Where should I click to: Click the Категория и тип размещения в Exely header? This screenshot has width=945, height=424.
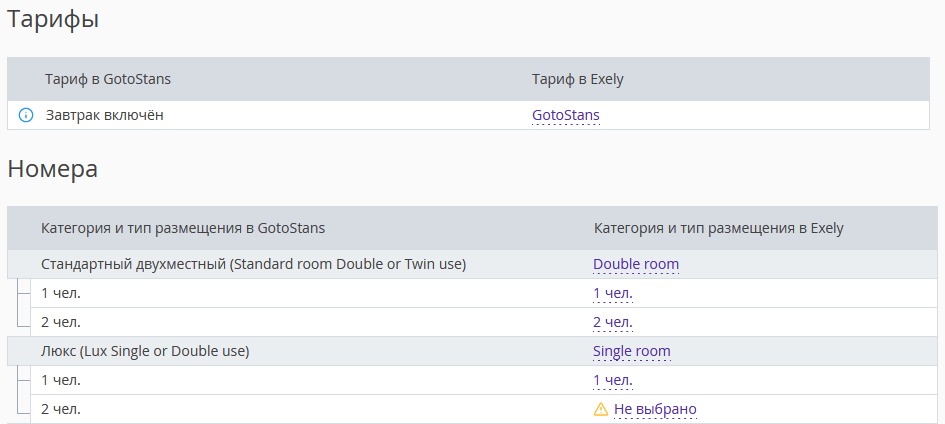(718, 228)
